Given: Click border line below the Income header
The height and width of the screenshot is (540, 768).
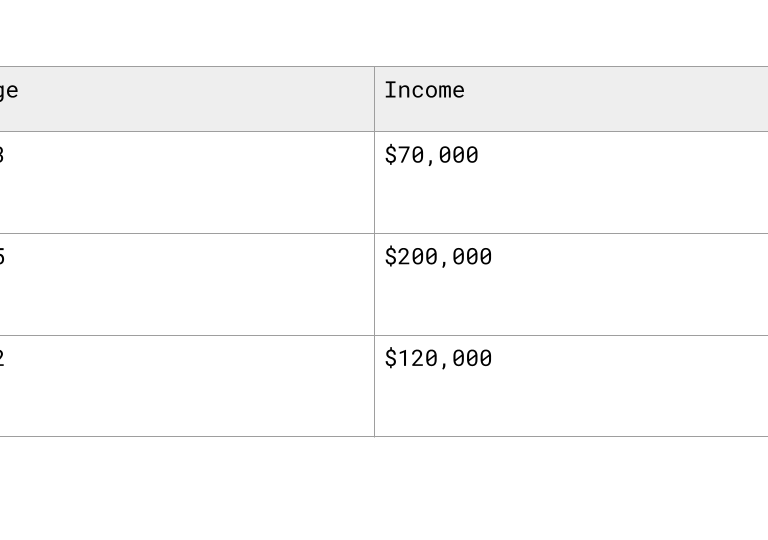Looking at the screenshot, I should [570, 131].
